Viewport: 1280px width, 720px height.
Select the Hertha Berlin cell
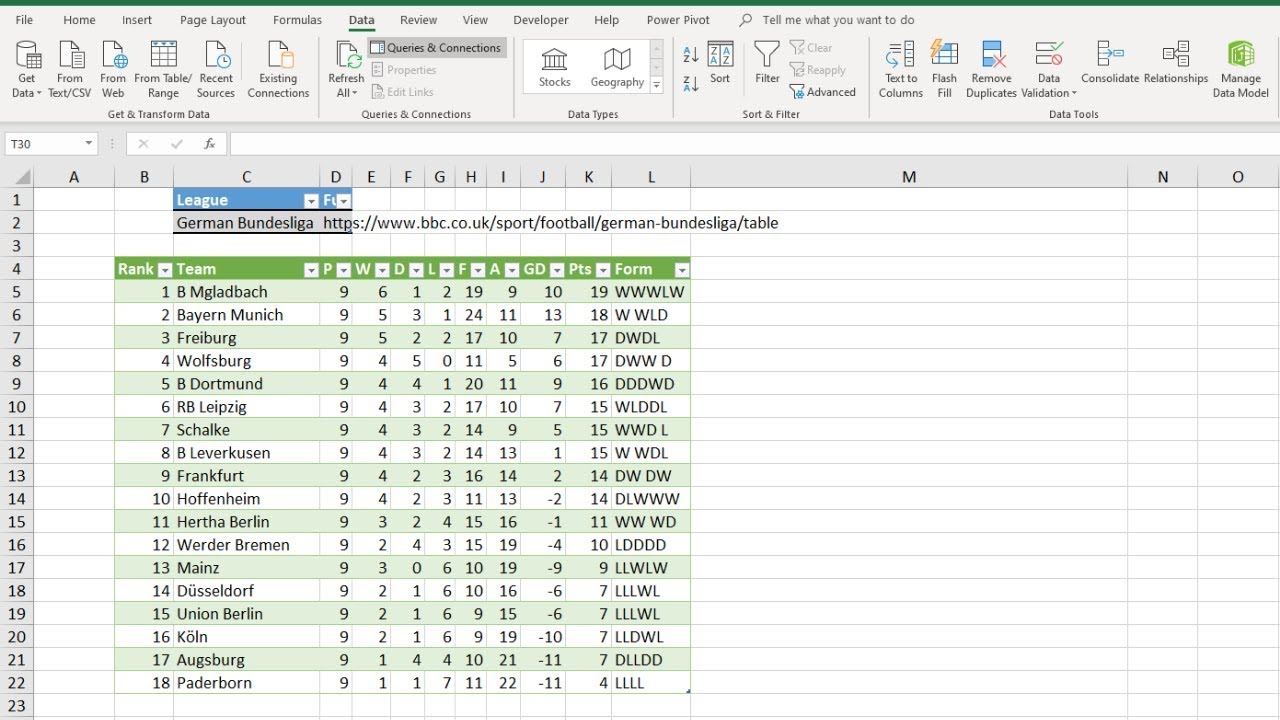coord(246,522)
